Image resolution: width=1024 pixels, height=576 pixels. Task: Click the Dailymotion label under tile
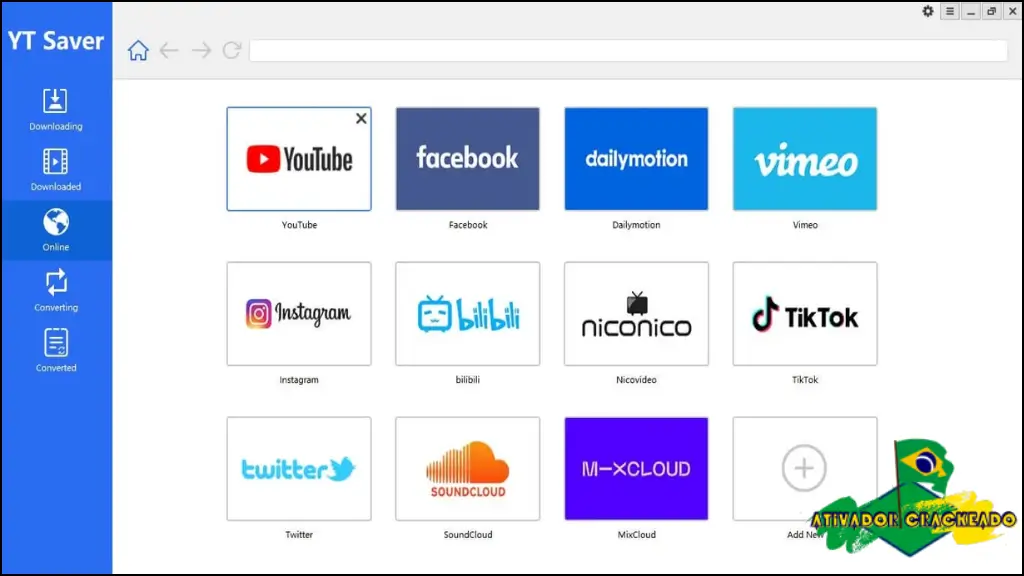636,225
